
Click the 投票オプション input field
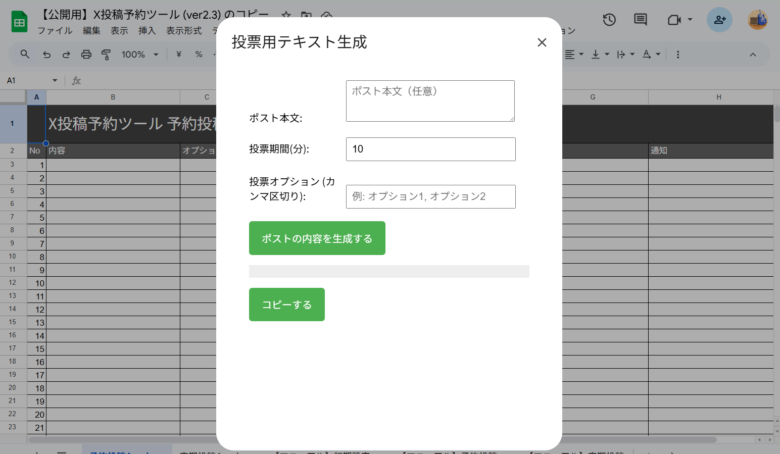click(430, 196)
